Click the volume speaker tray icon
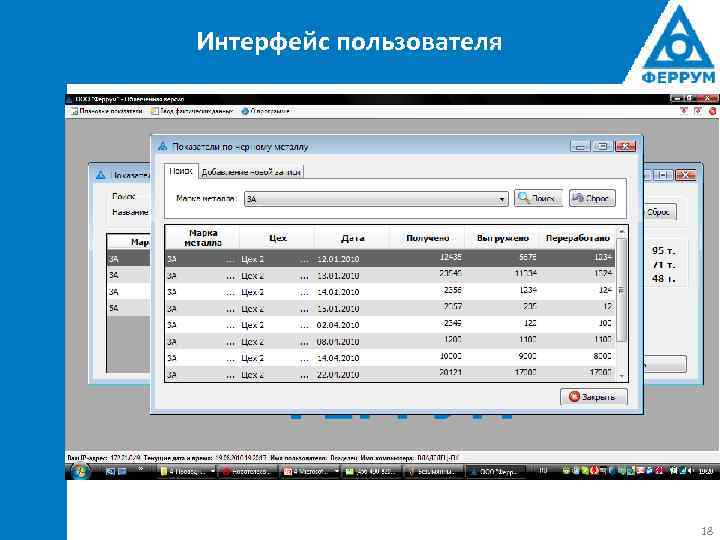This screenshot has width=720, height=540. point(689,471)
